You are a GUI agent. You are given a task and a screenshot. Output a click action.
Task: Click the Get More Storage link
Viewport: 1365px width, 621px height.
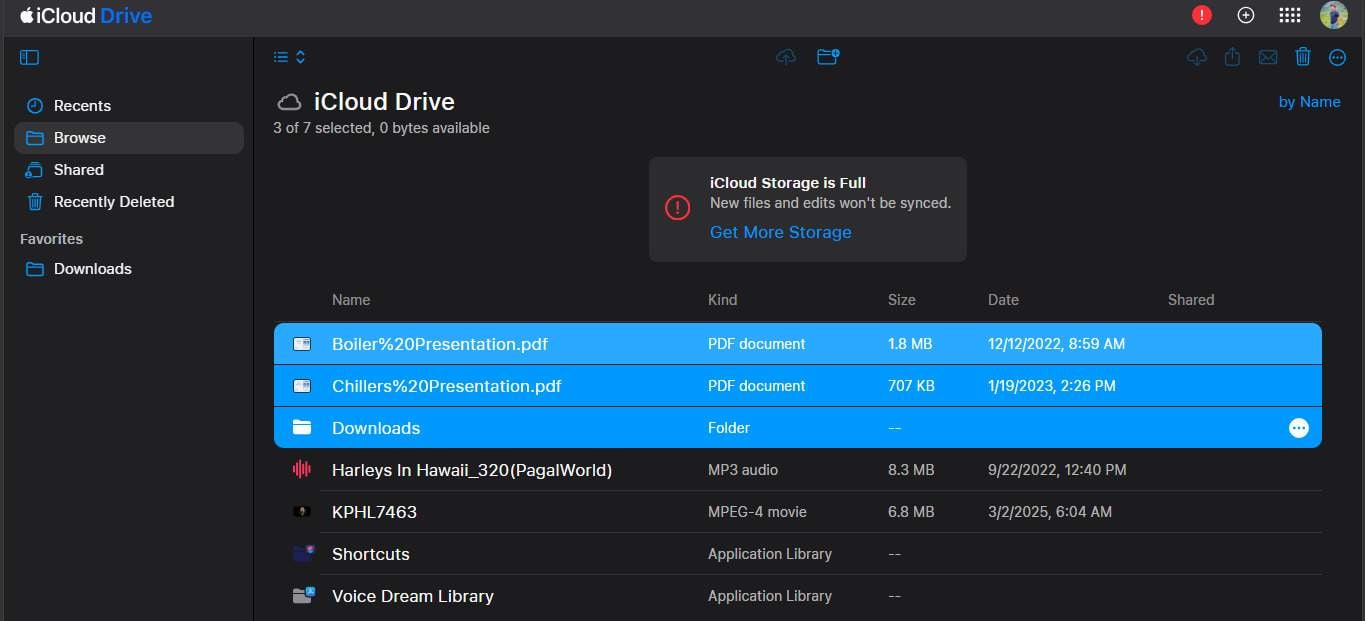coord(781,232)
